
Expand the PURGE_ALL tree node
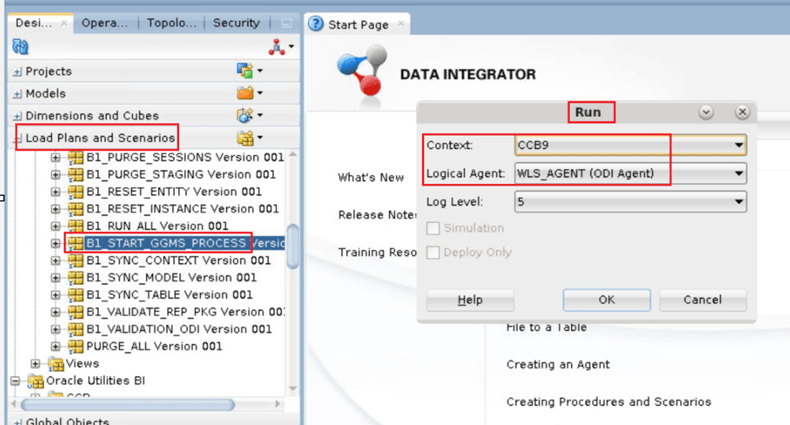pyautogui.click(x=55, y=346)
